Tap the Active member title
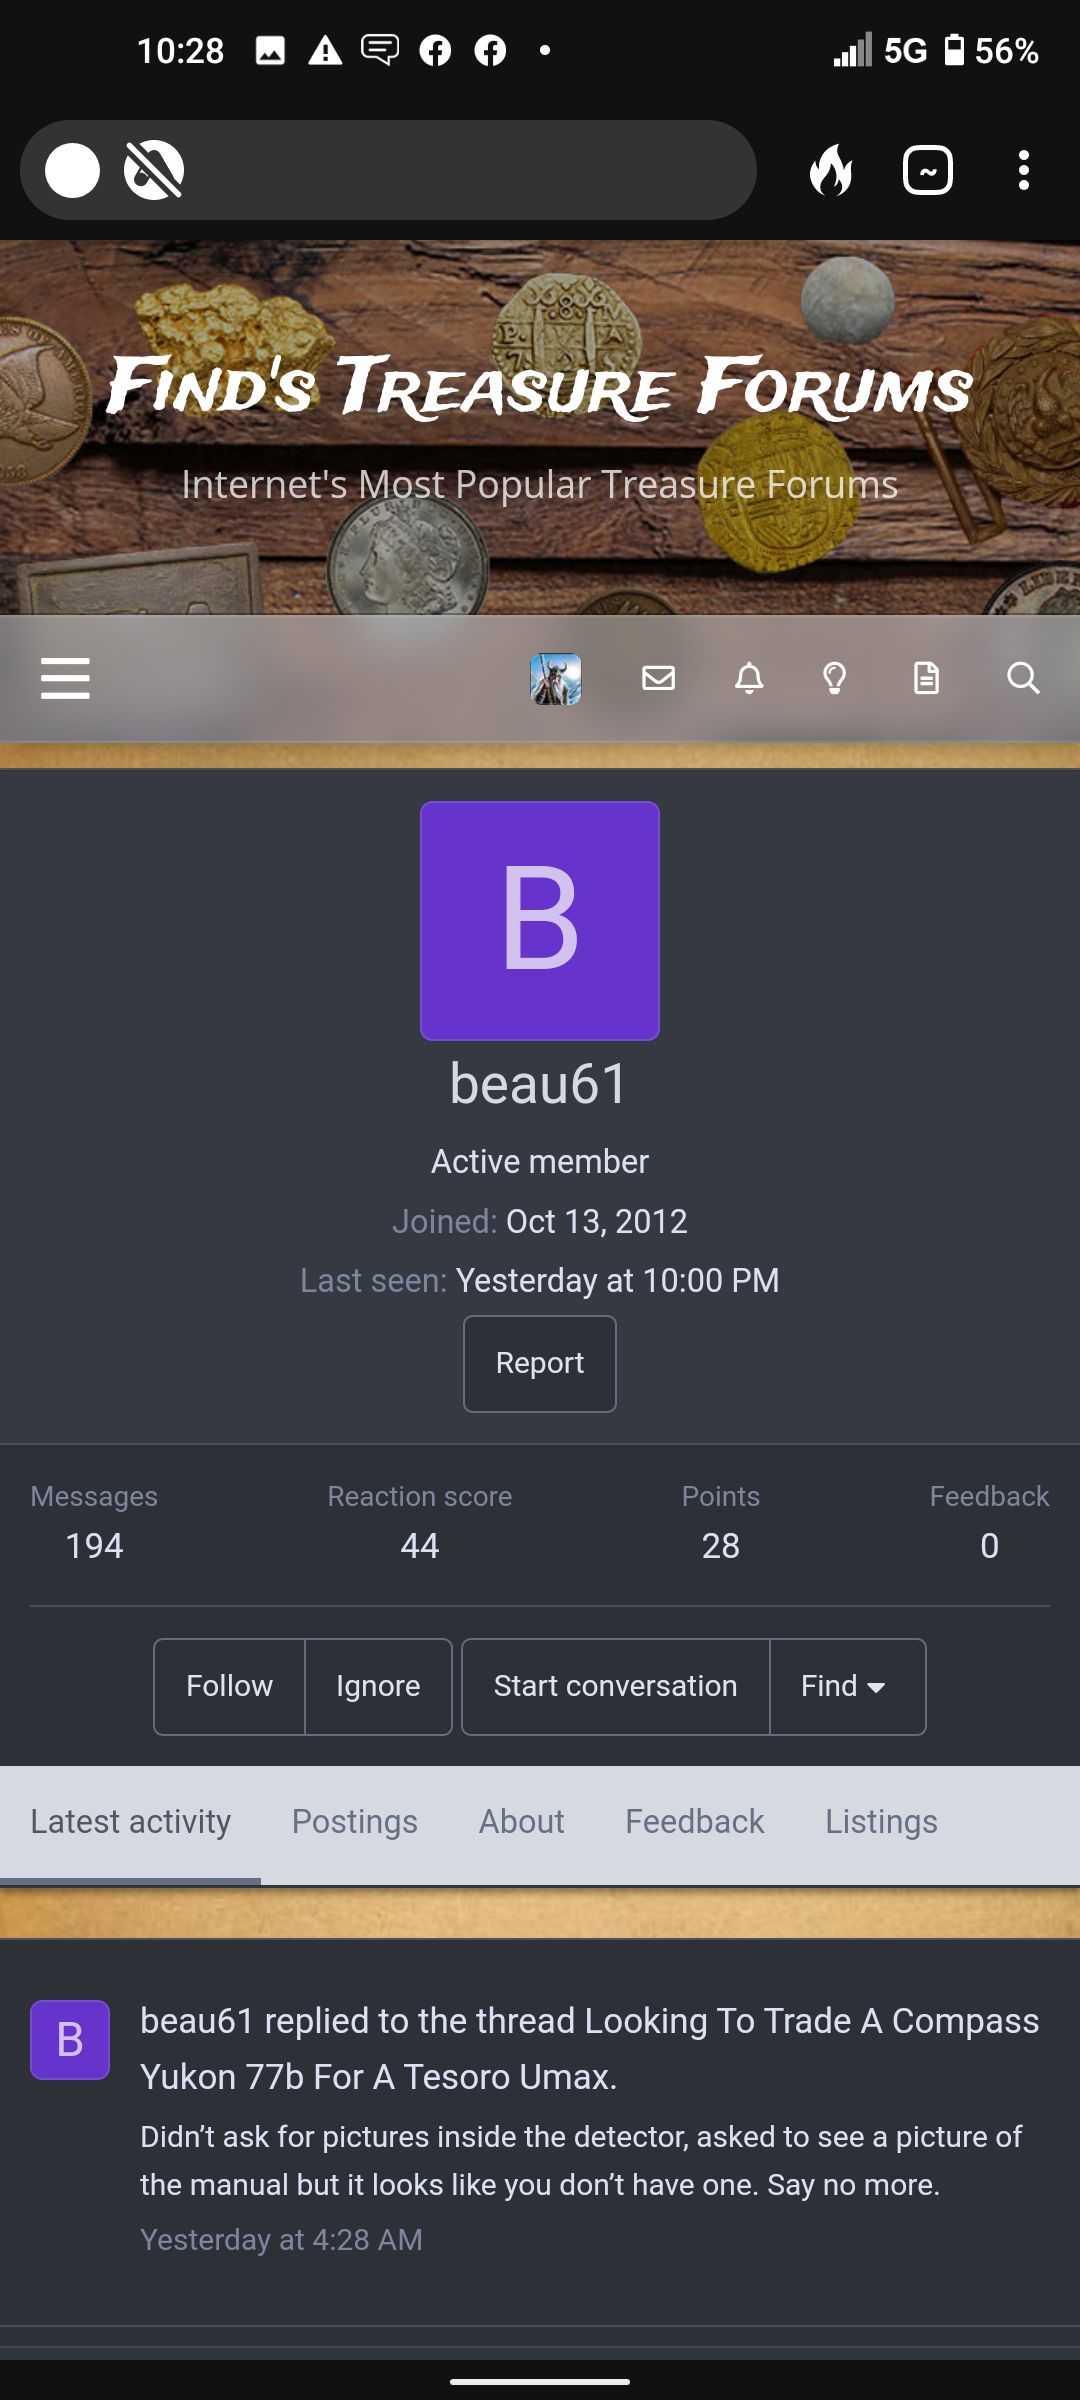1080x2400 pixels. coord(540,1162)
